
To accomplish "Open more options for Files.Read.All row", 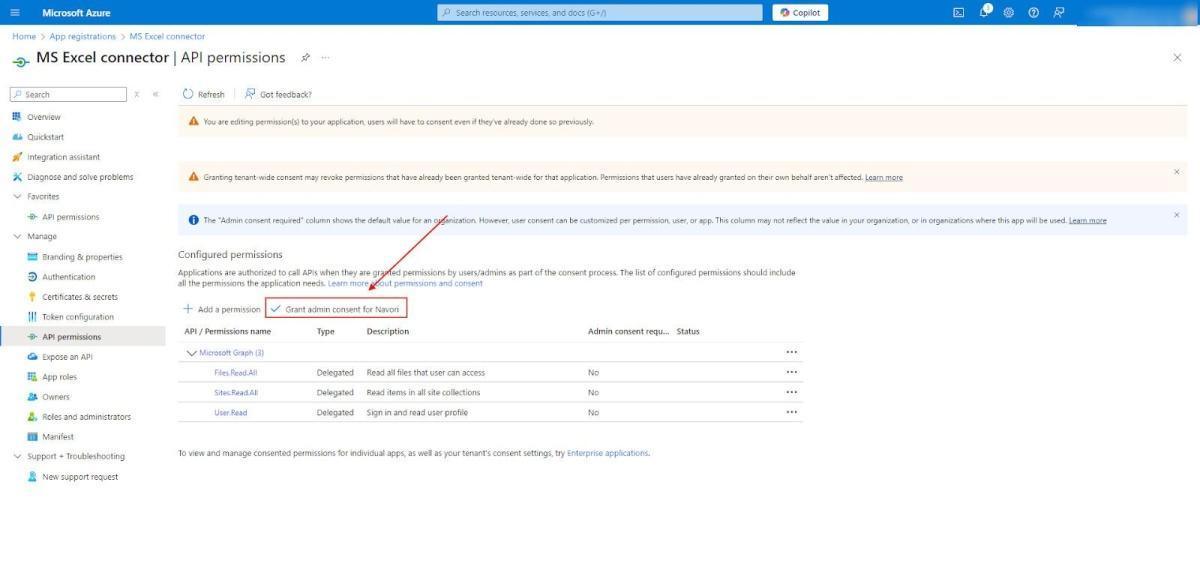I will (x=792, y=372).
